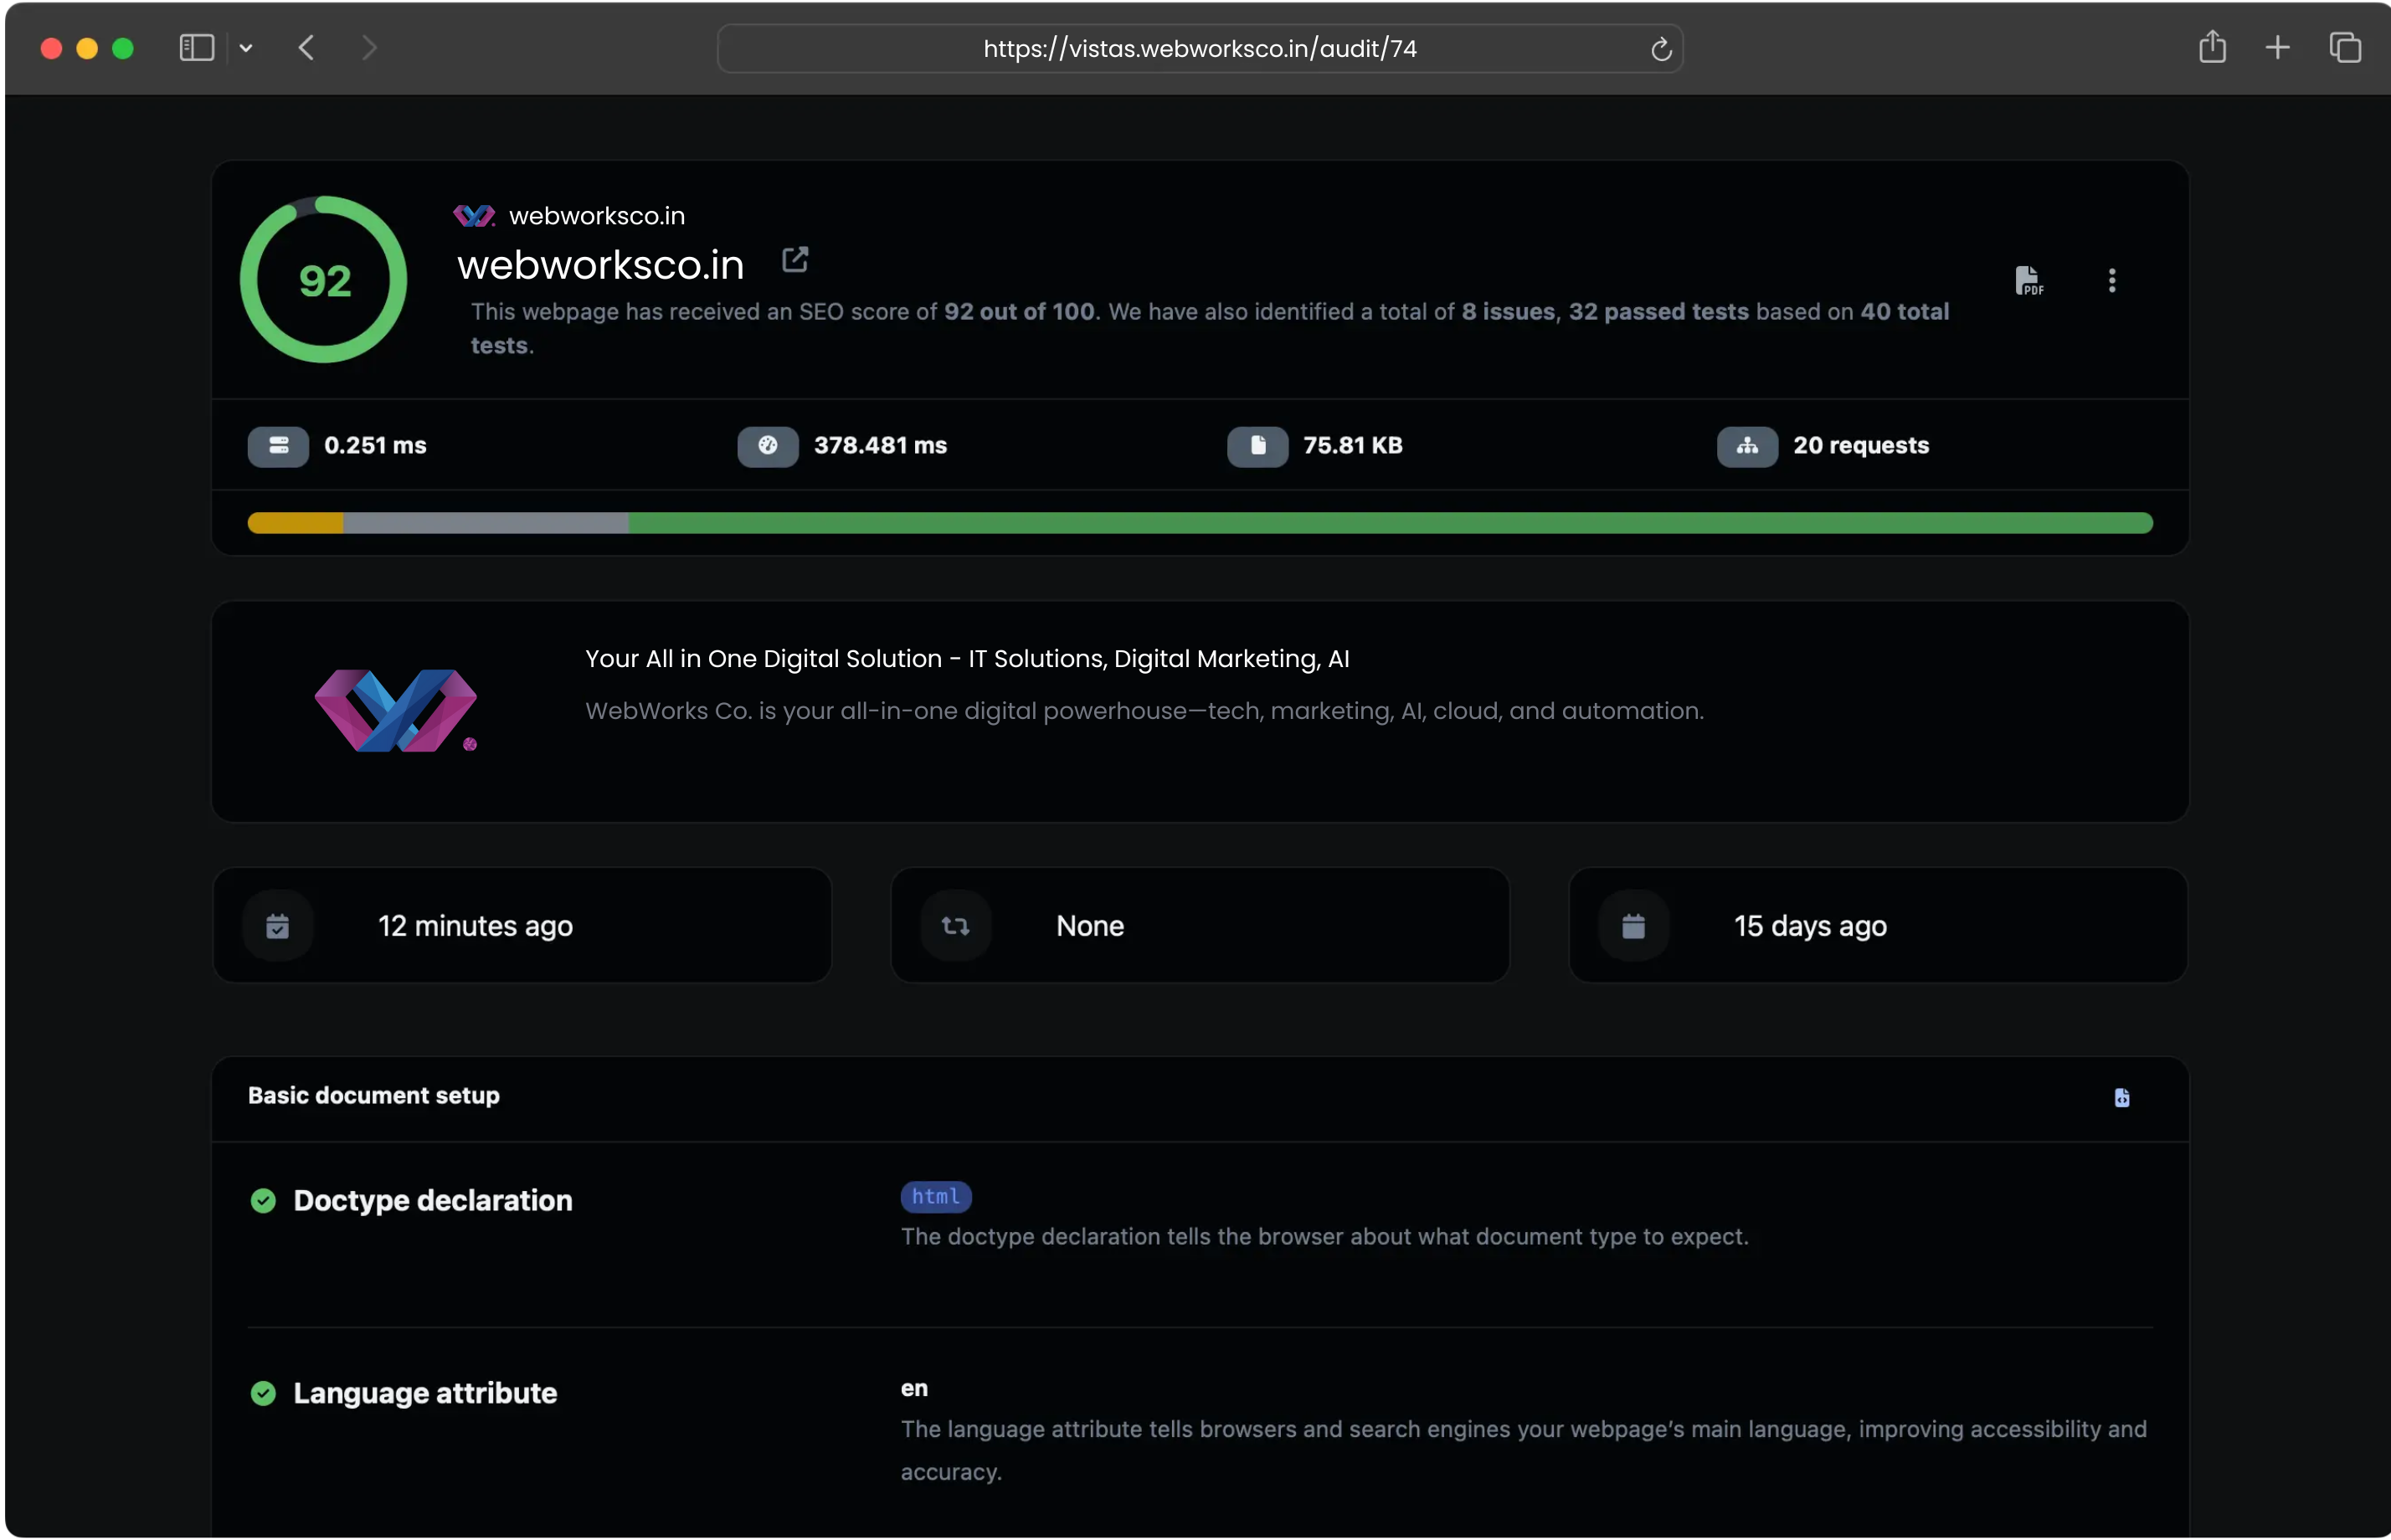Click the repeat icon beside None

[955, 926]
